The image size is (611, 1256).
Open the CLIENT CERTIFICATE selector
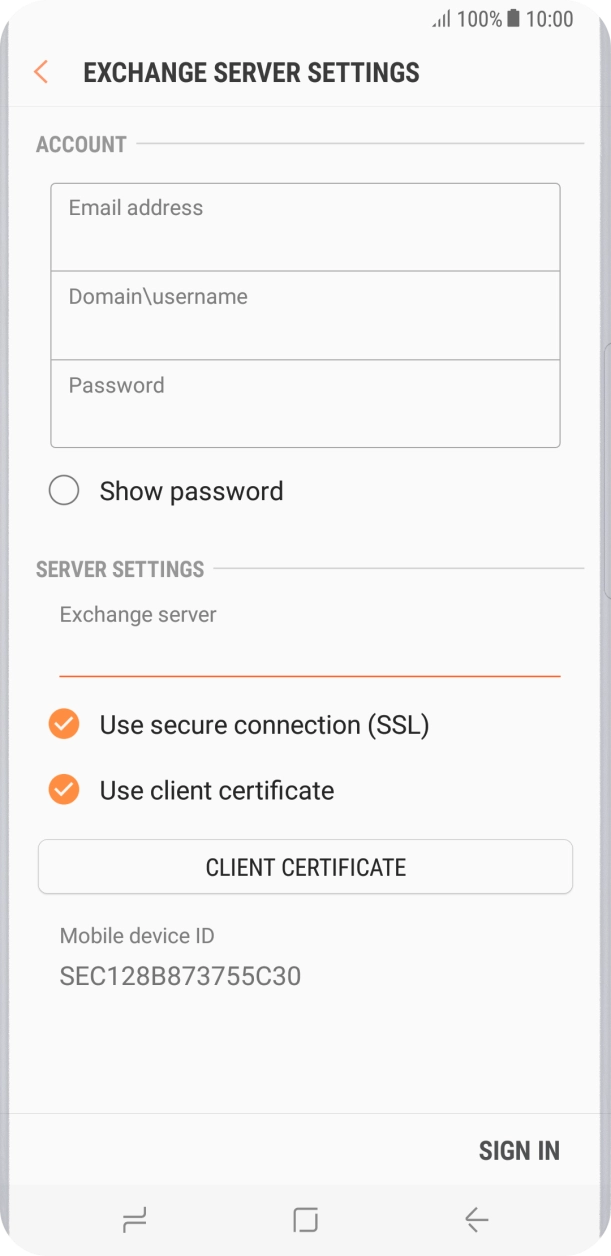pos(305,866)
